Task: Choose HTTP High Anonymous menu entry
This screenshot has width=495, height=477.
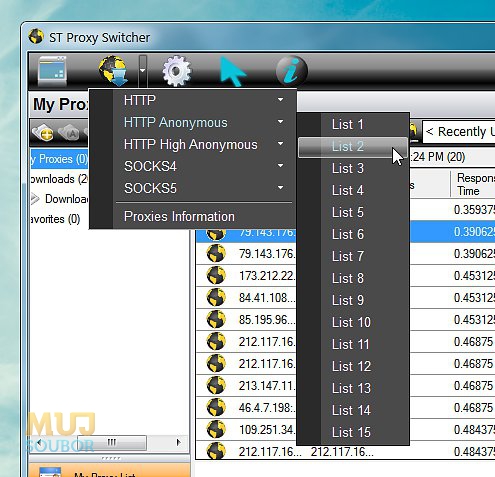Action: (x=190, y=145)
